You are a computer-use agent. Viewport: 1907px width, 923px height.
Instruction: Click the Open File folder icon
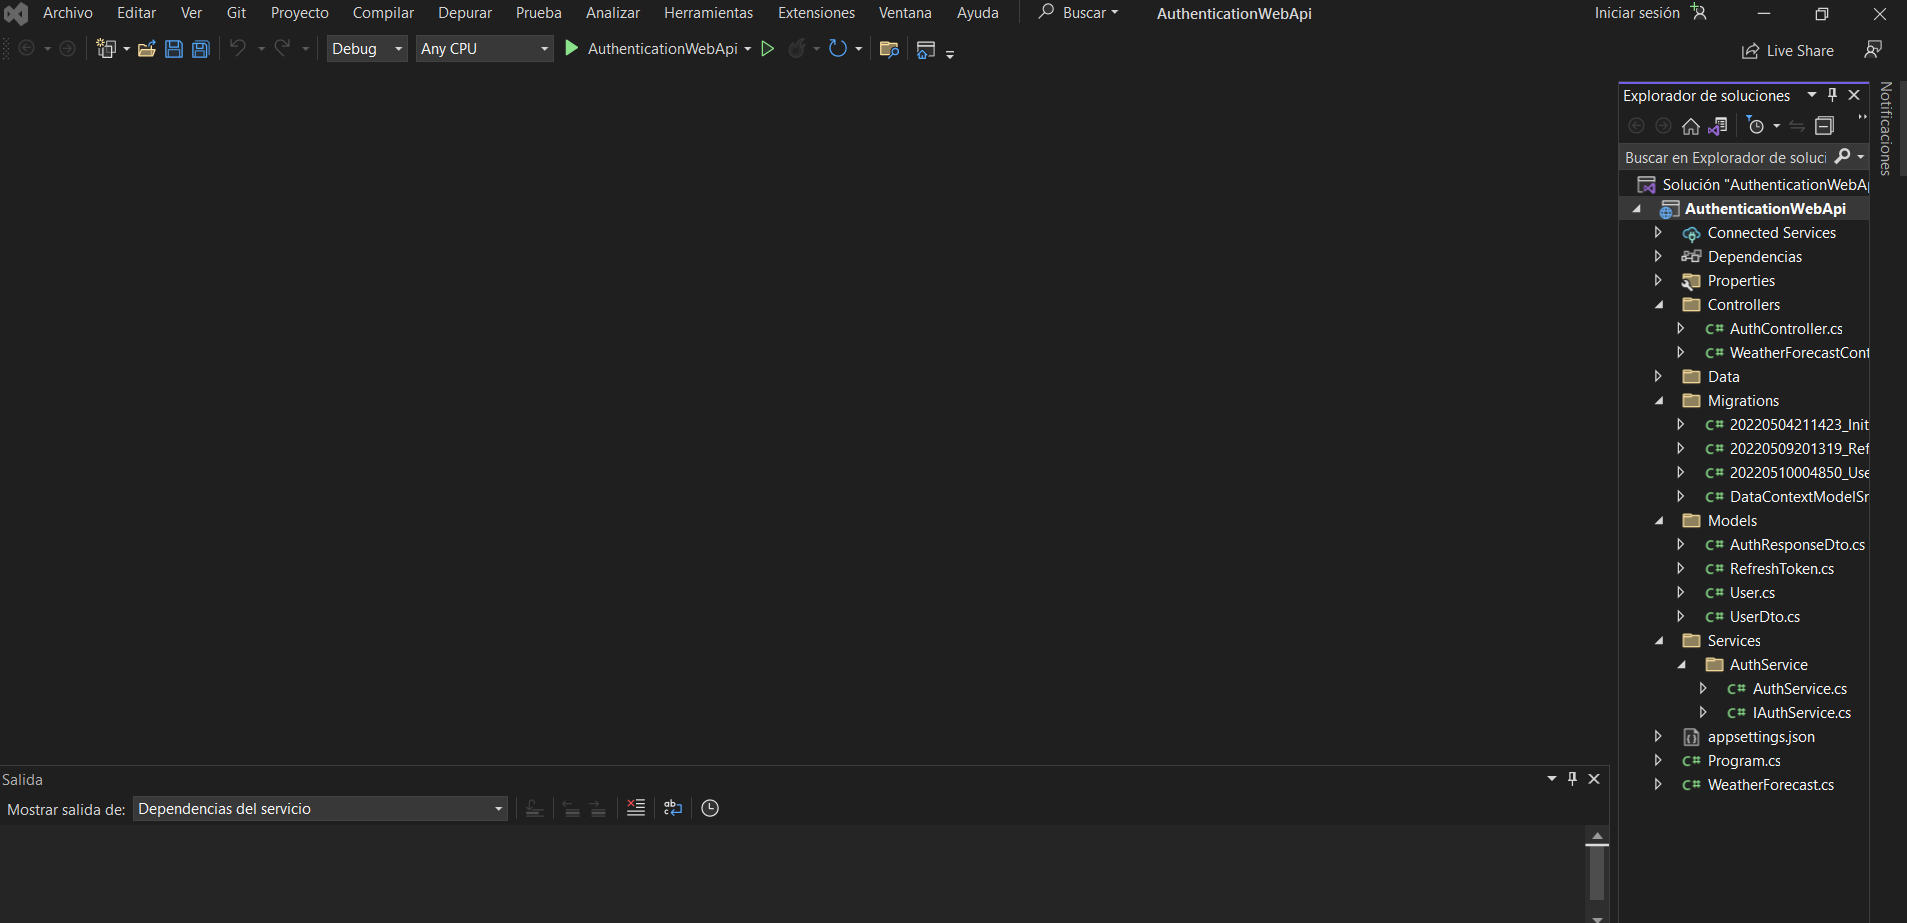pyautogui.click(x=147, y=49)
